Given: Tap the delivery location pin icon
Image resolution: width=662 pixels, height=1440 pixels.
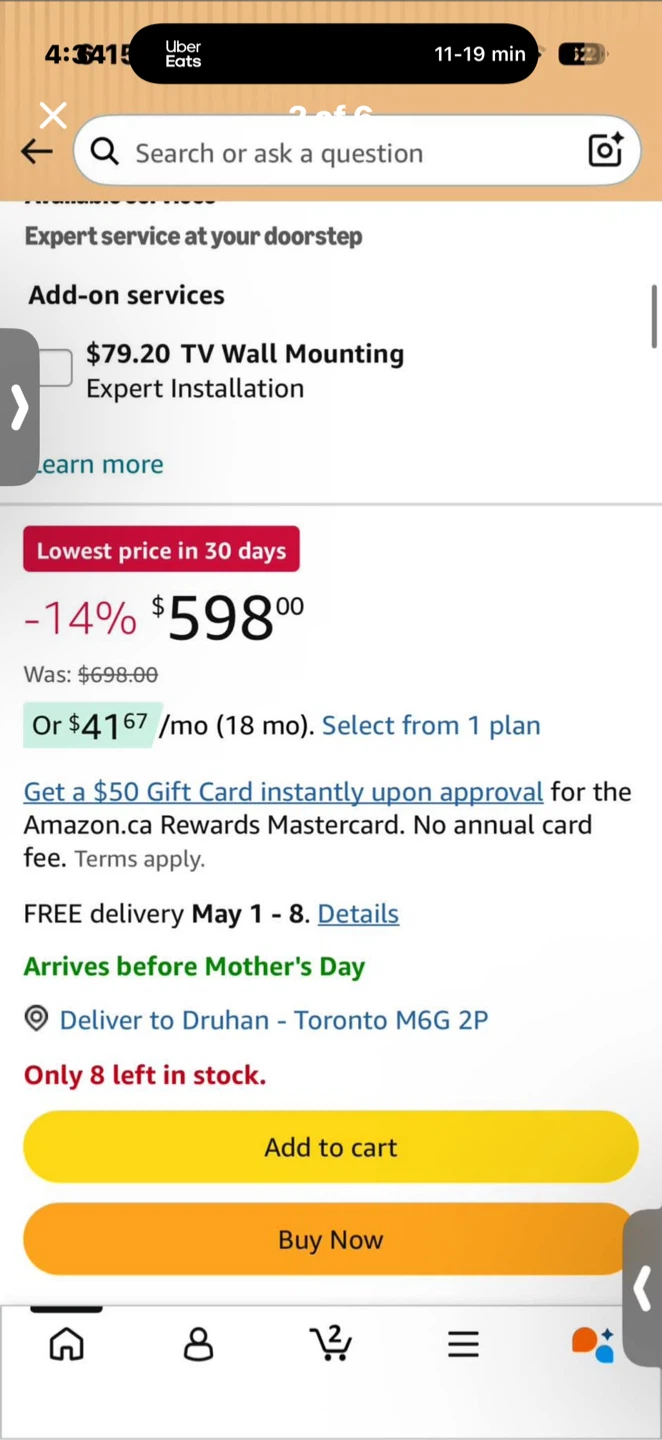Looking at the screenshot, I should (x=37, y=1019).
